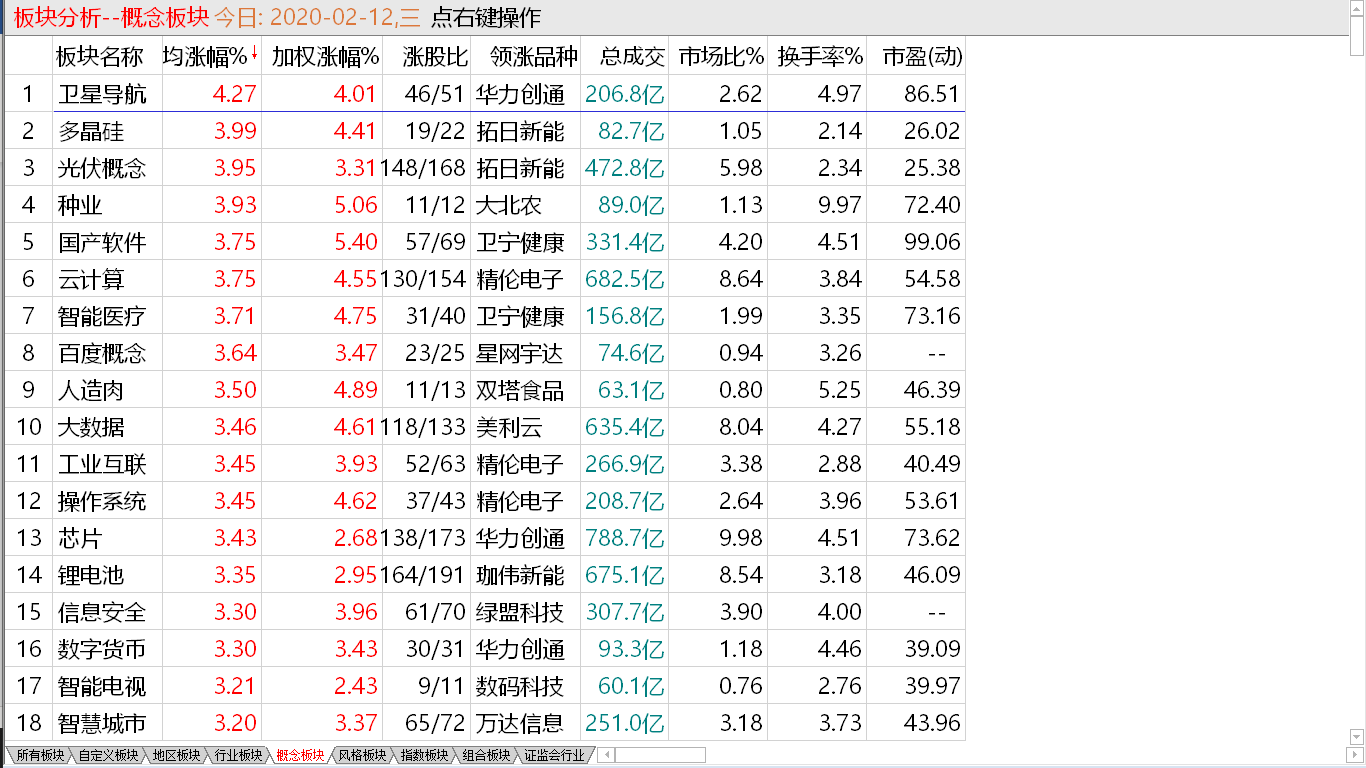
Task: Select the 云计算 sector
Action: click(91, 279)
